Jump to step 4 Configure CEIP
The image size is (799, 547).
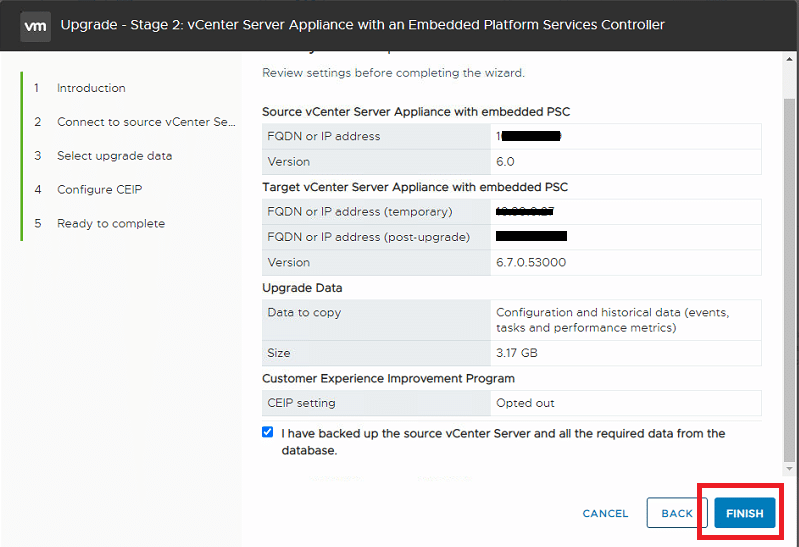[88, 189]
